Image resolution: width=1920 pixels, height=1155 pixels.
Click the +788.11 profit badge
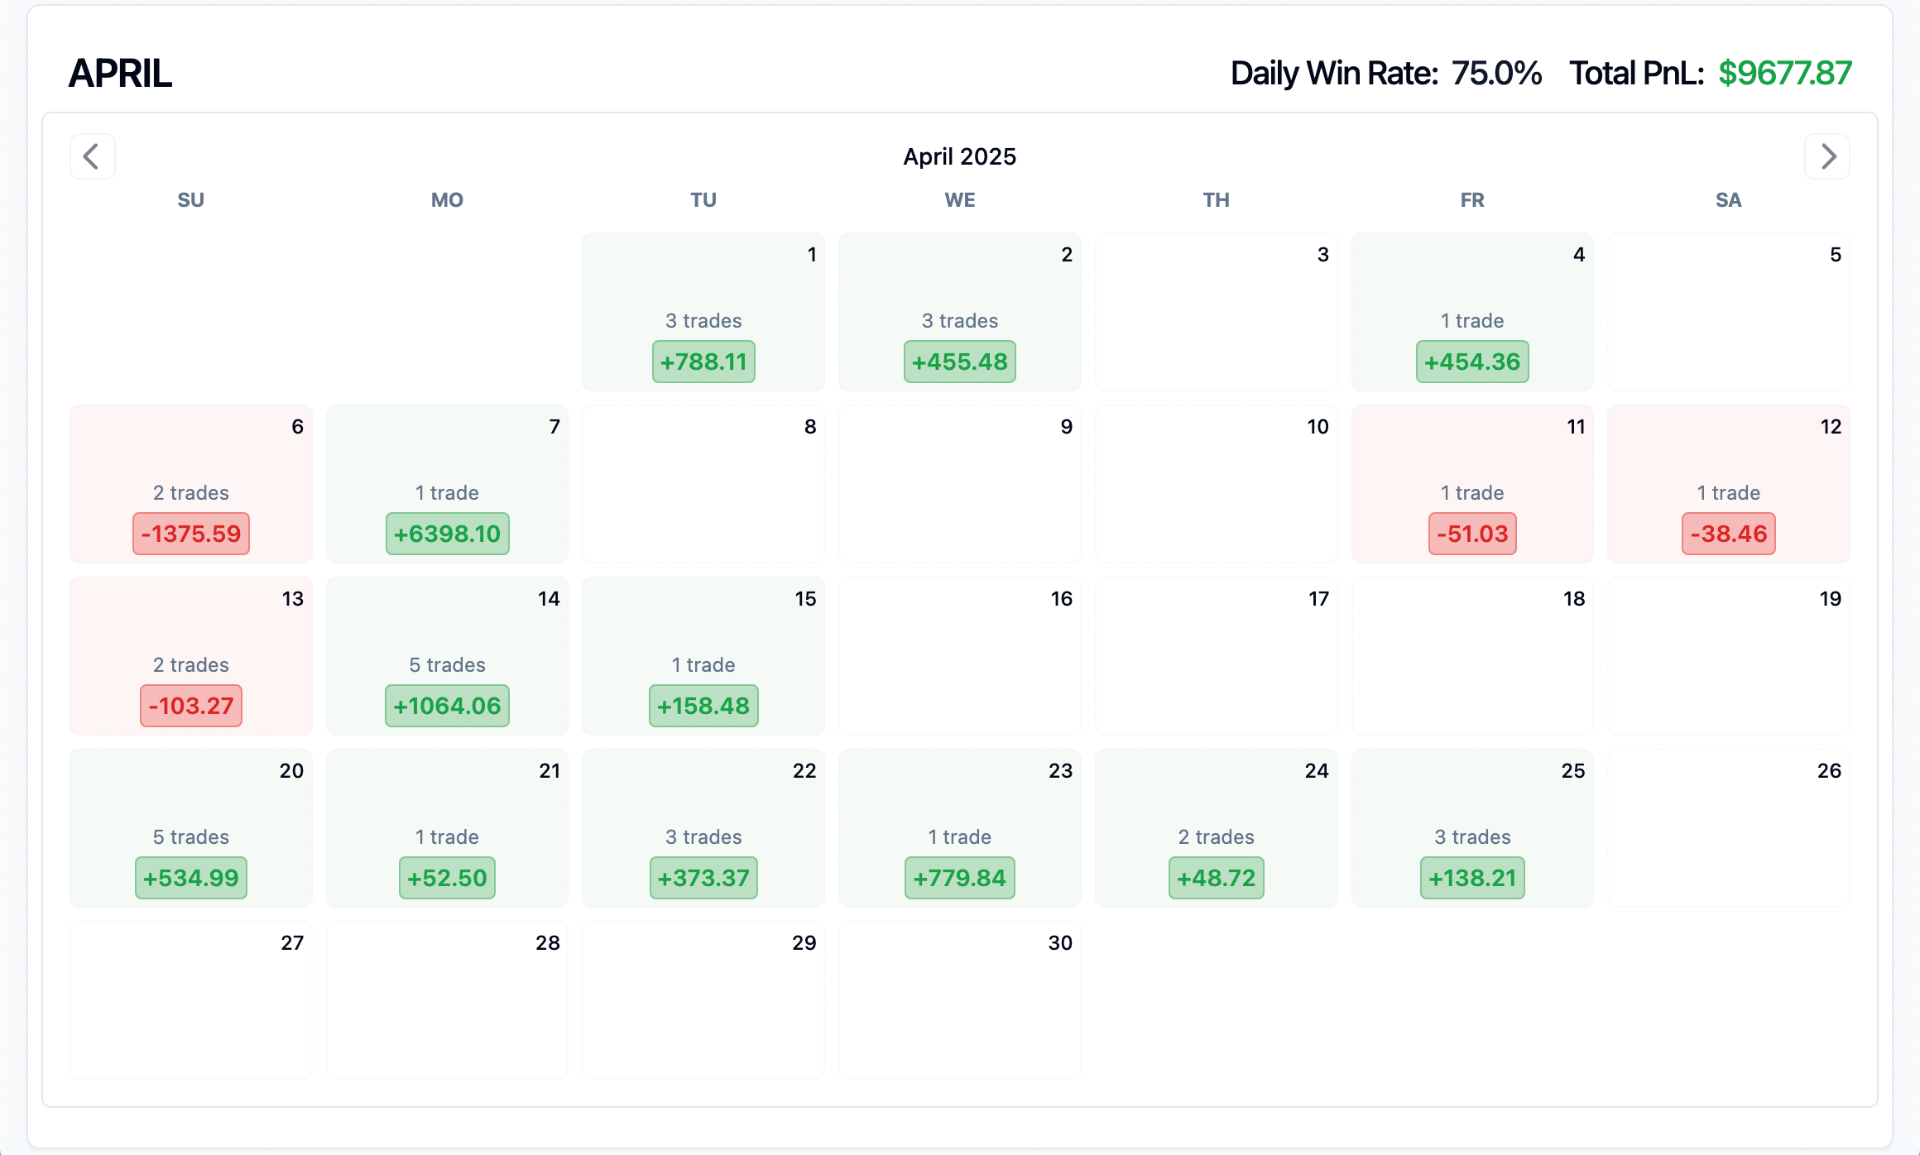(703, 362)
